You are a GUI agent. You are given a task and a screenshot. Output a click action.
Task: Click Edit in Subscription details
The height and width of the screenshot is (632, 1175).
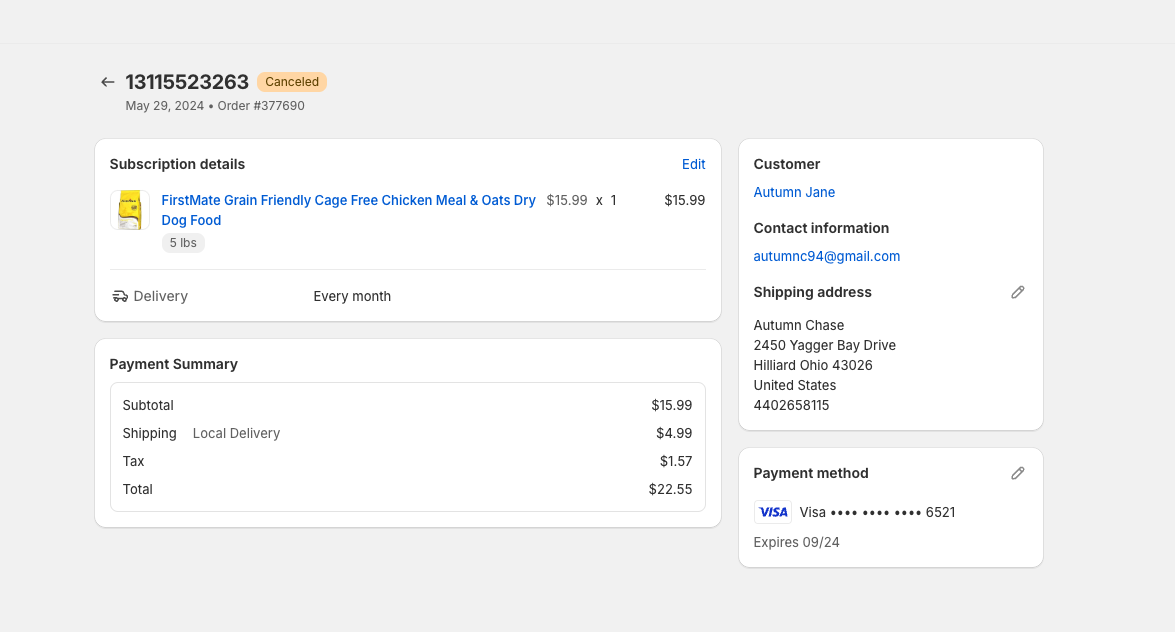(x=693, y=164)
